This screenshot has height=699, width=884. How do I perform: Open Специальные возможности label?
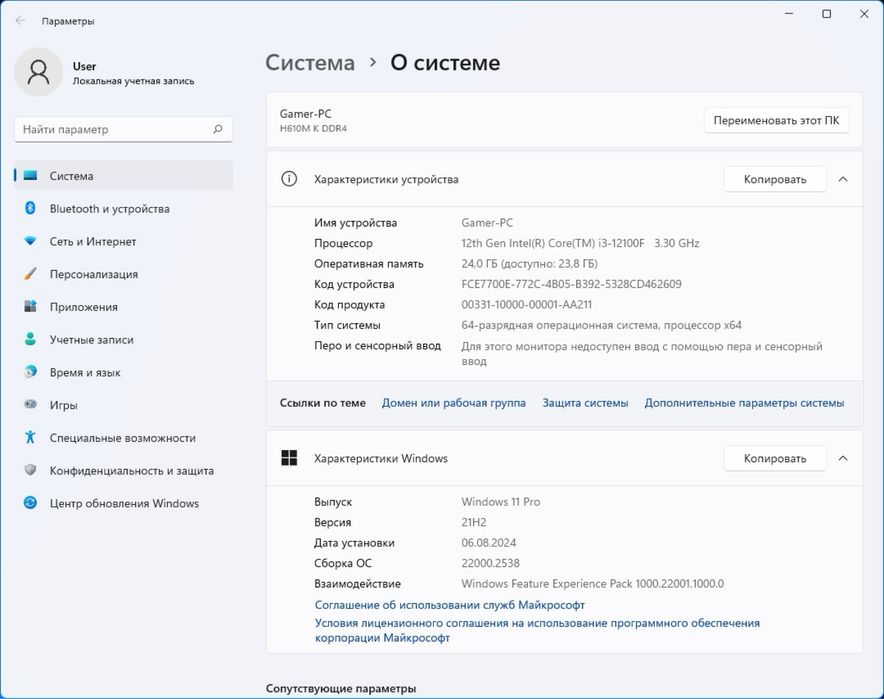[123, 437]
